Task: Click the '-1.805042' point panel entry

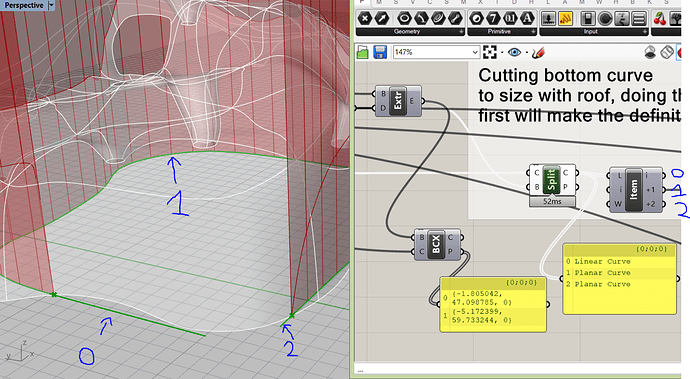Action: tap(493, 298)
